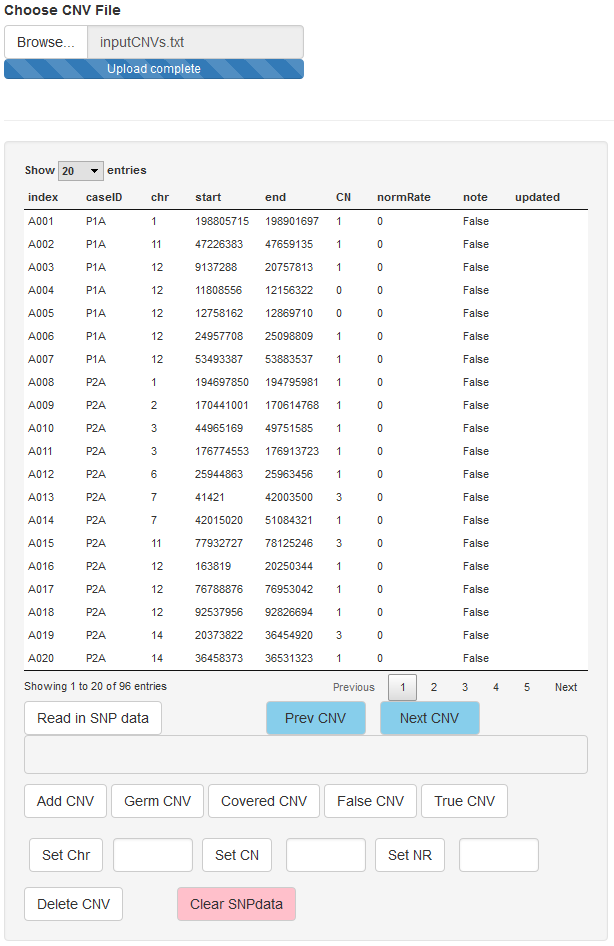The width and height of the screenshot is (614, 946).
Task: Click the Add CNV button
Action: coord(65,801)
